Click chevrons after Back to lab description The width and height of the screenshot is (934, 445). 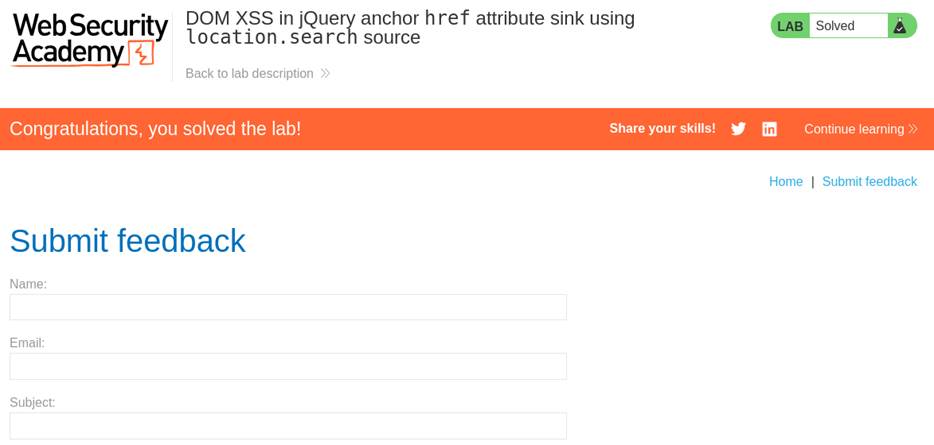coord(325,74)
